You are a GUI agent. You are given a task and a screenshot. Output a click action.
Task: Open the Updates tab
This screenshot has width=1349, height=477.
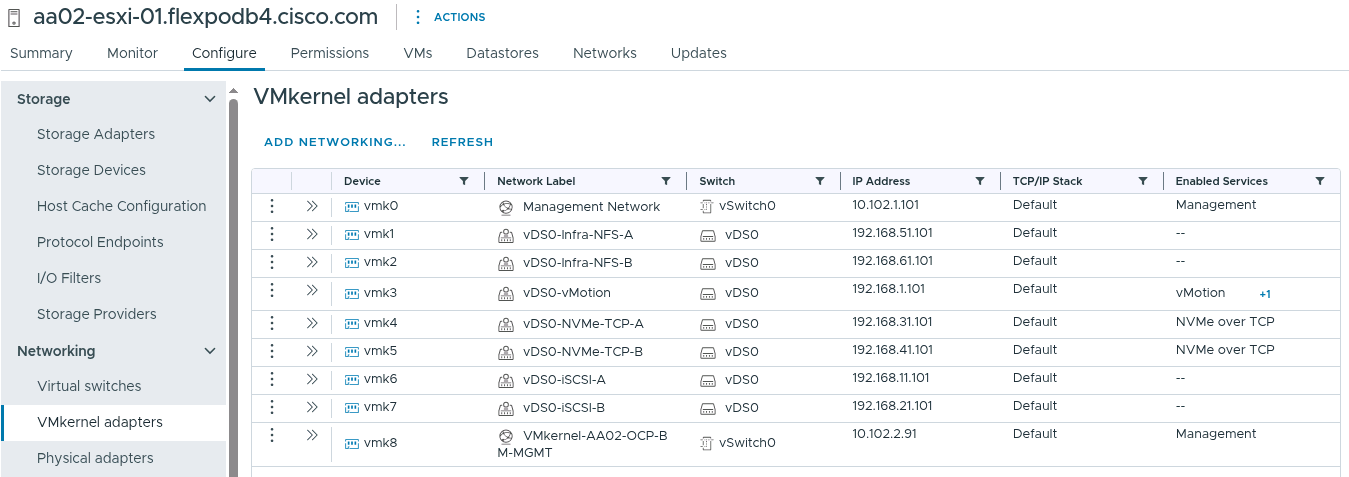(x=699, y=53)
